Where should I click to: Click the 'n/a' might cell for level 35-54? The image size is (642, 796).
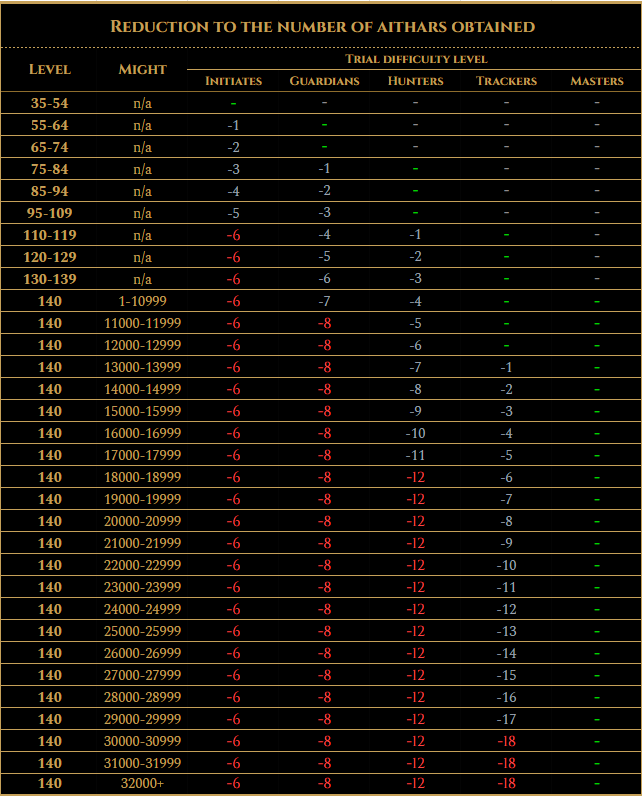[143, 103]
